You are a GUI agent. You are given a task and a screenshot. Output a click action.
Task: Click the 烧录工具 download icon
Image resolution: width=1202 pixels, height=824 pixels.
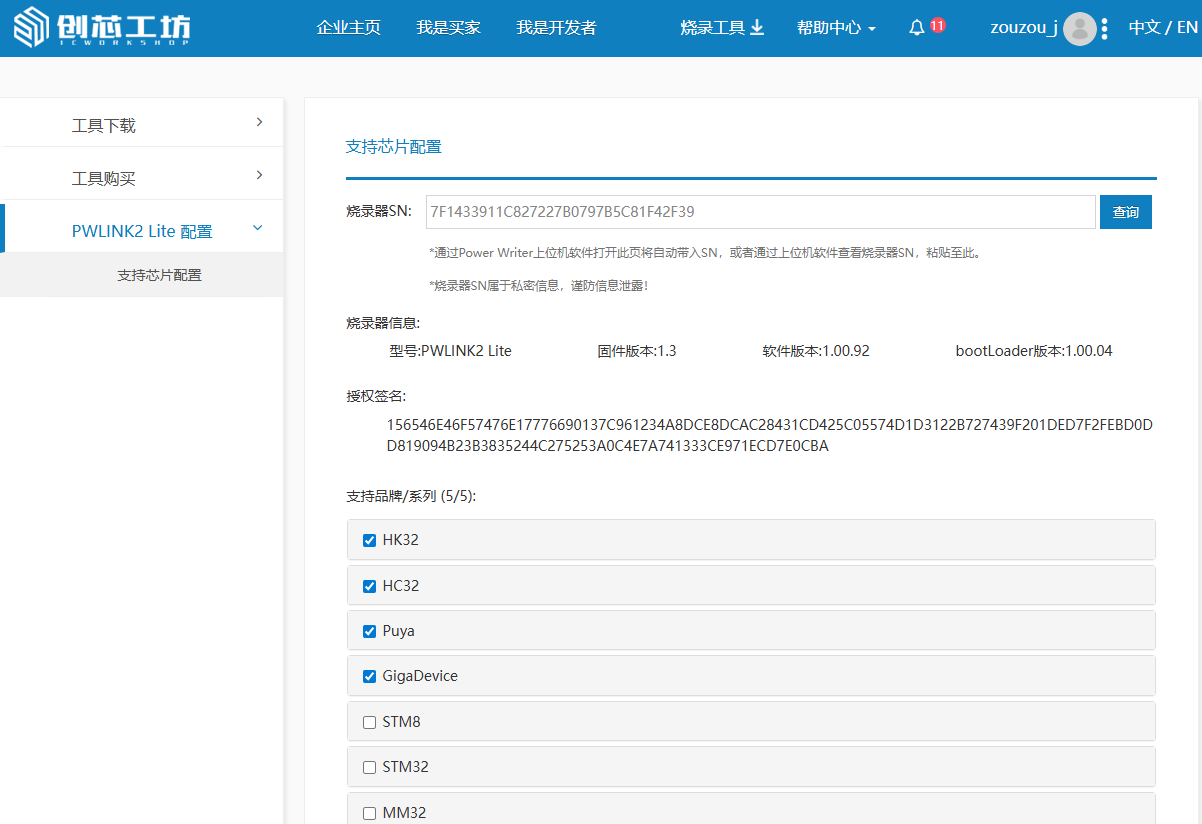(x=757, y=28)
